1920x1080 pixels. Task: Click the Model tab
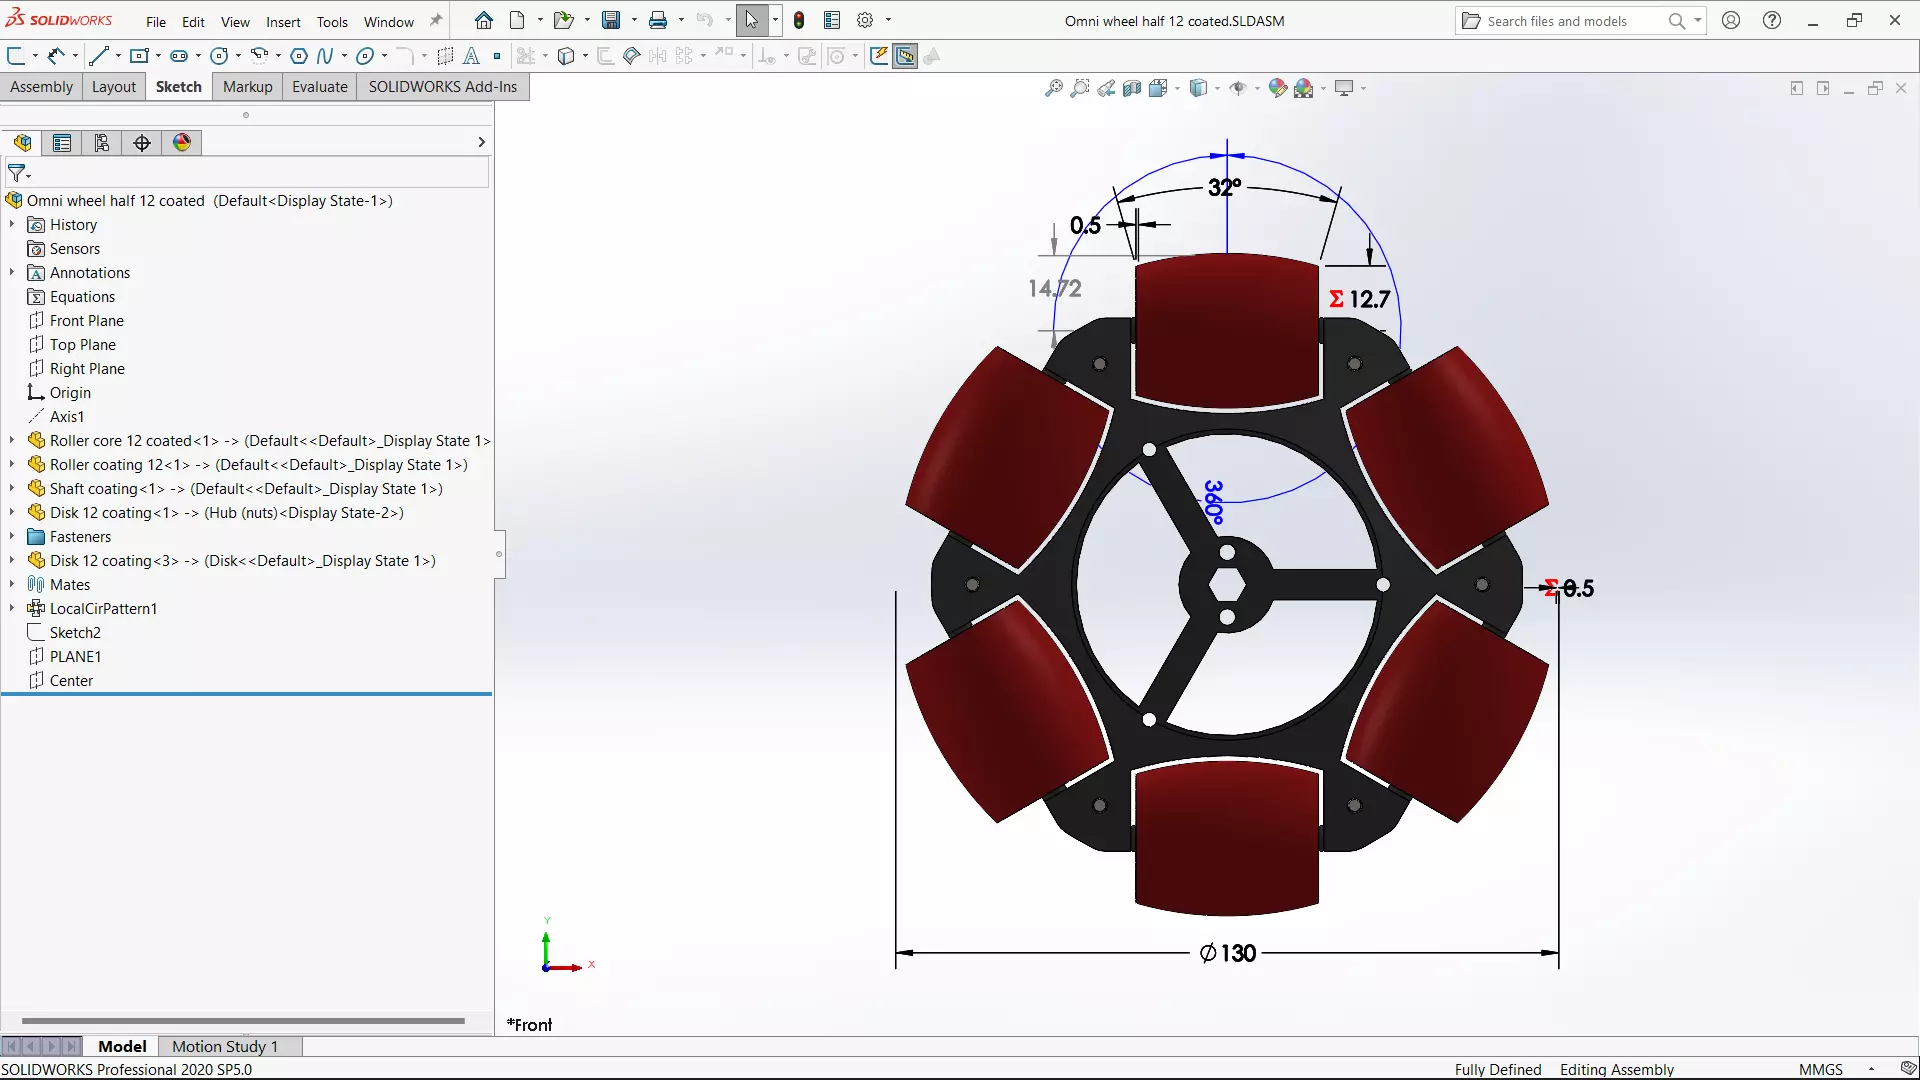(122, 1046)
